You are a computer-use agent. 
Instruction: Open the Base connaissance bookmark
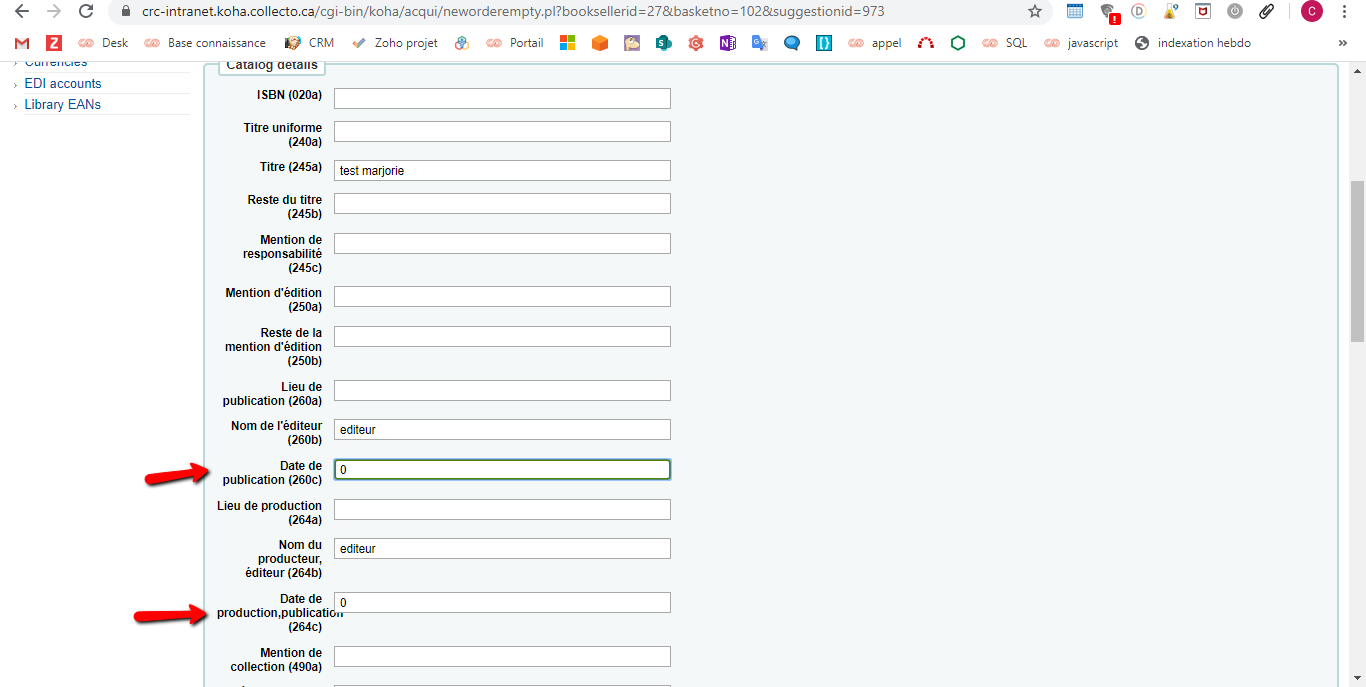click(205, 43)
